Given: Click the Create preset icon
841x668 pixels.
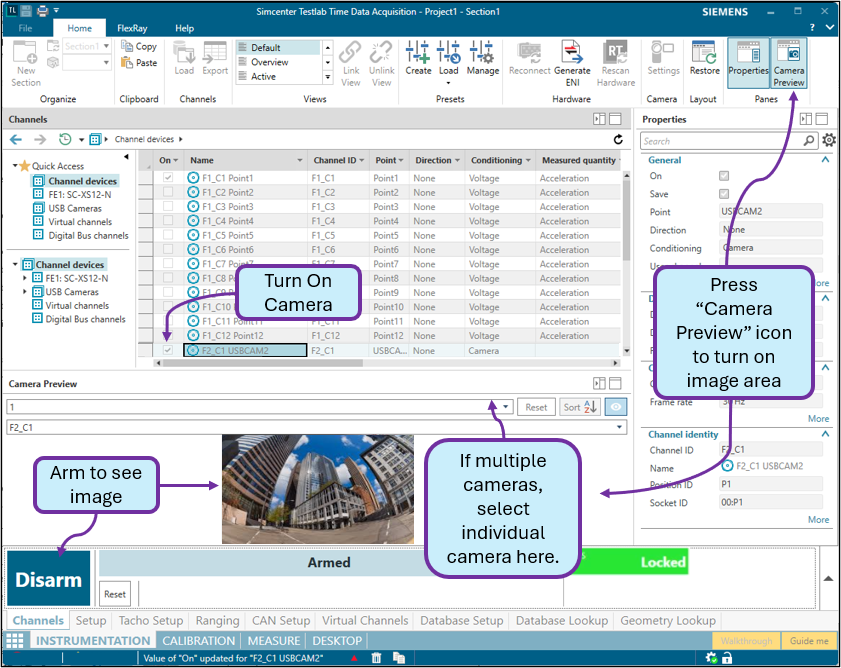Looking at the screenshot, I should pyautogui.click(x=418, y=58).
